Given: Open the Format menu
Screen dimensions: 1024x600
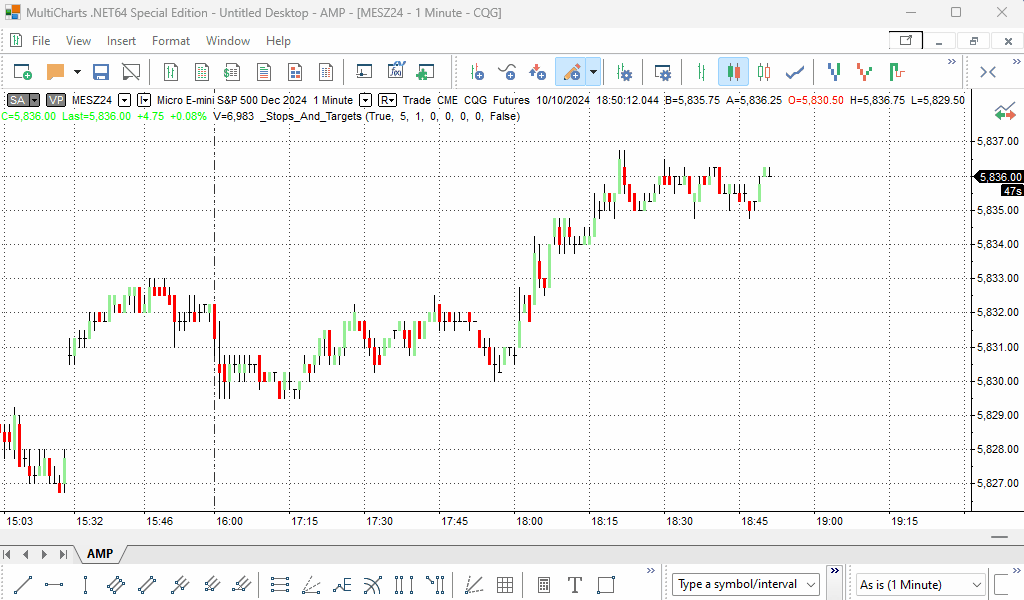Looking at the screenshot, I should pos(170,41).
